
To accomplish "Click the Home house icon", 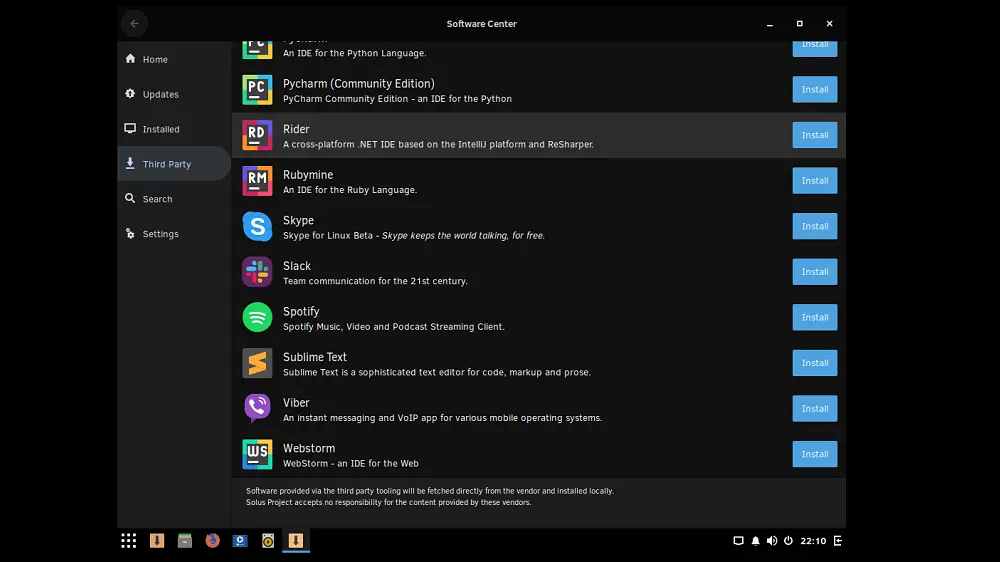I will [x=130, y=59].
